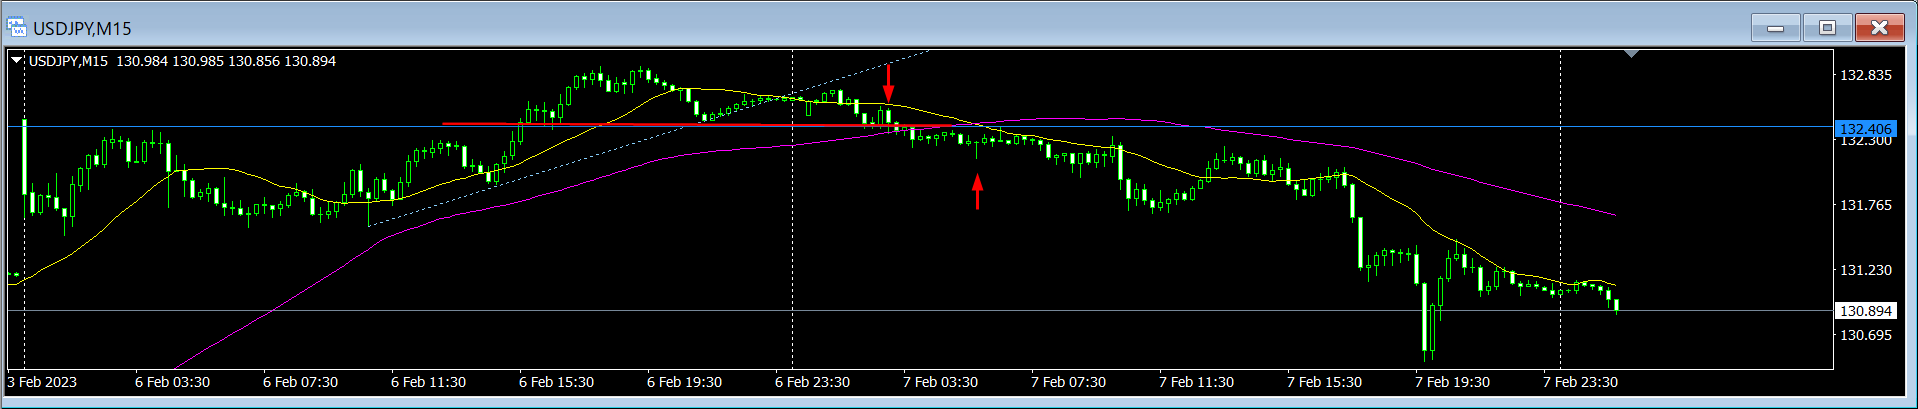
Task: Minimize the USDJPY,M15 chart window
Action: point(1776,28)
